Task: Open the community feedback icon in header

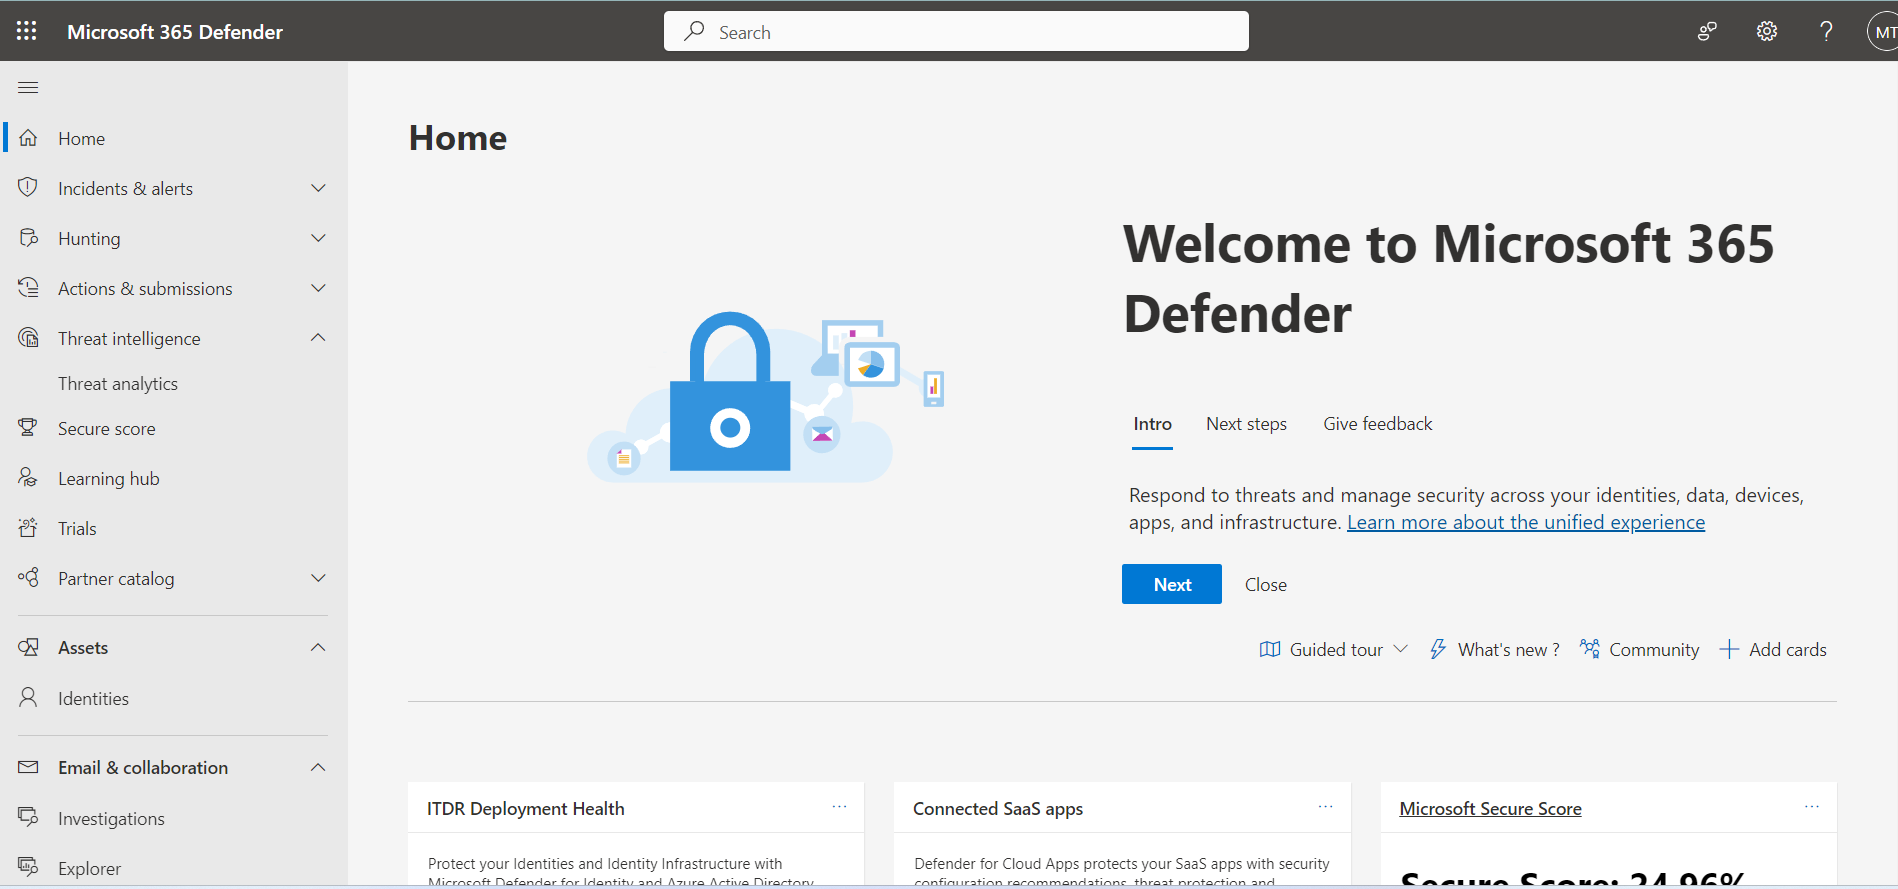Action: 1707,32
